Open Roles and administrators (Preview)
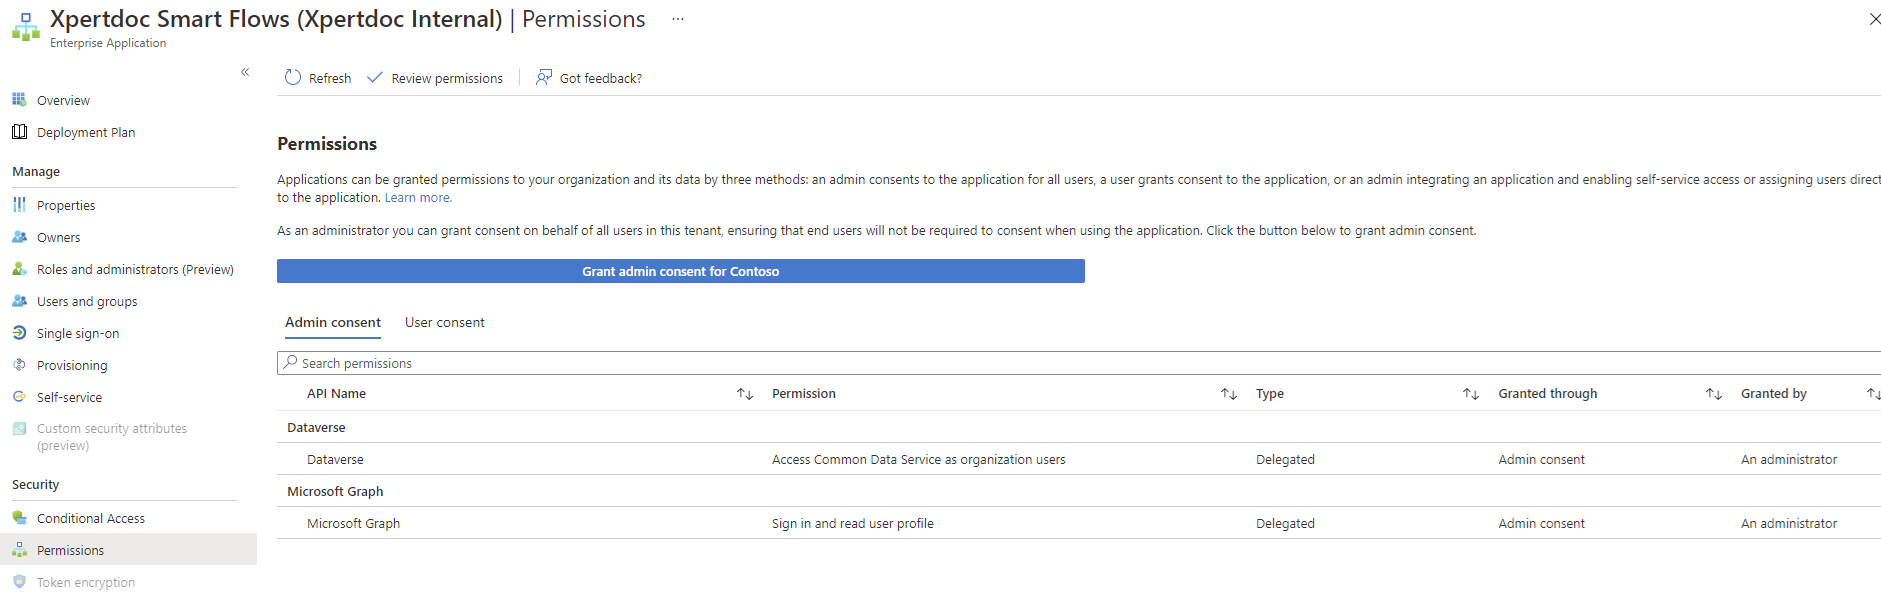This screenshot has height=592, width=1881. [135, 269]
